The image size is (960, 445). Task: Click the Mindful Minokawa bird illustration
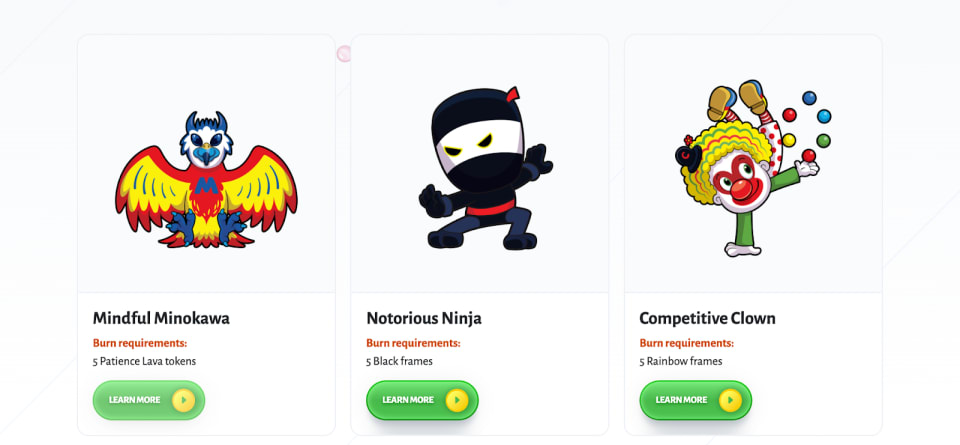tap(206, 179)
